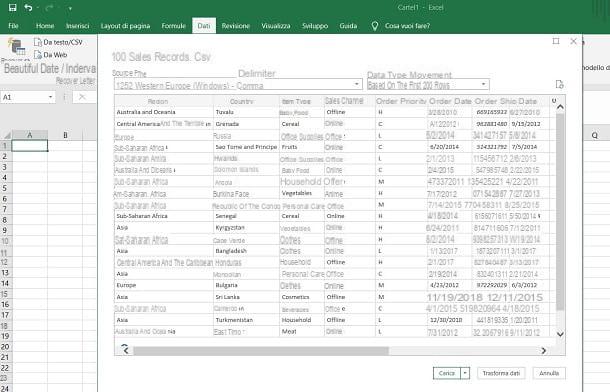
Task: Save the workbook using the floppy icon
Action: (x=12, y=7)
